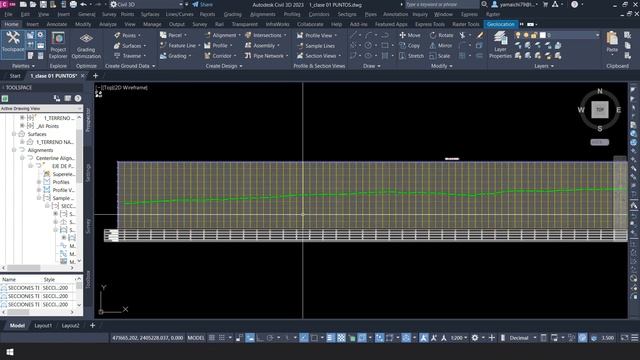Open the Alignment dropdown in ribbon
Screen dimensions: 640x360
pos(222,35)
